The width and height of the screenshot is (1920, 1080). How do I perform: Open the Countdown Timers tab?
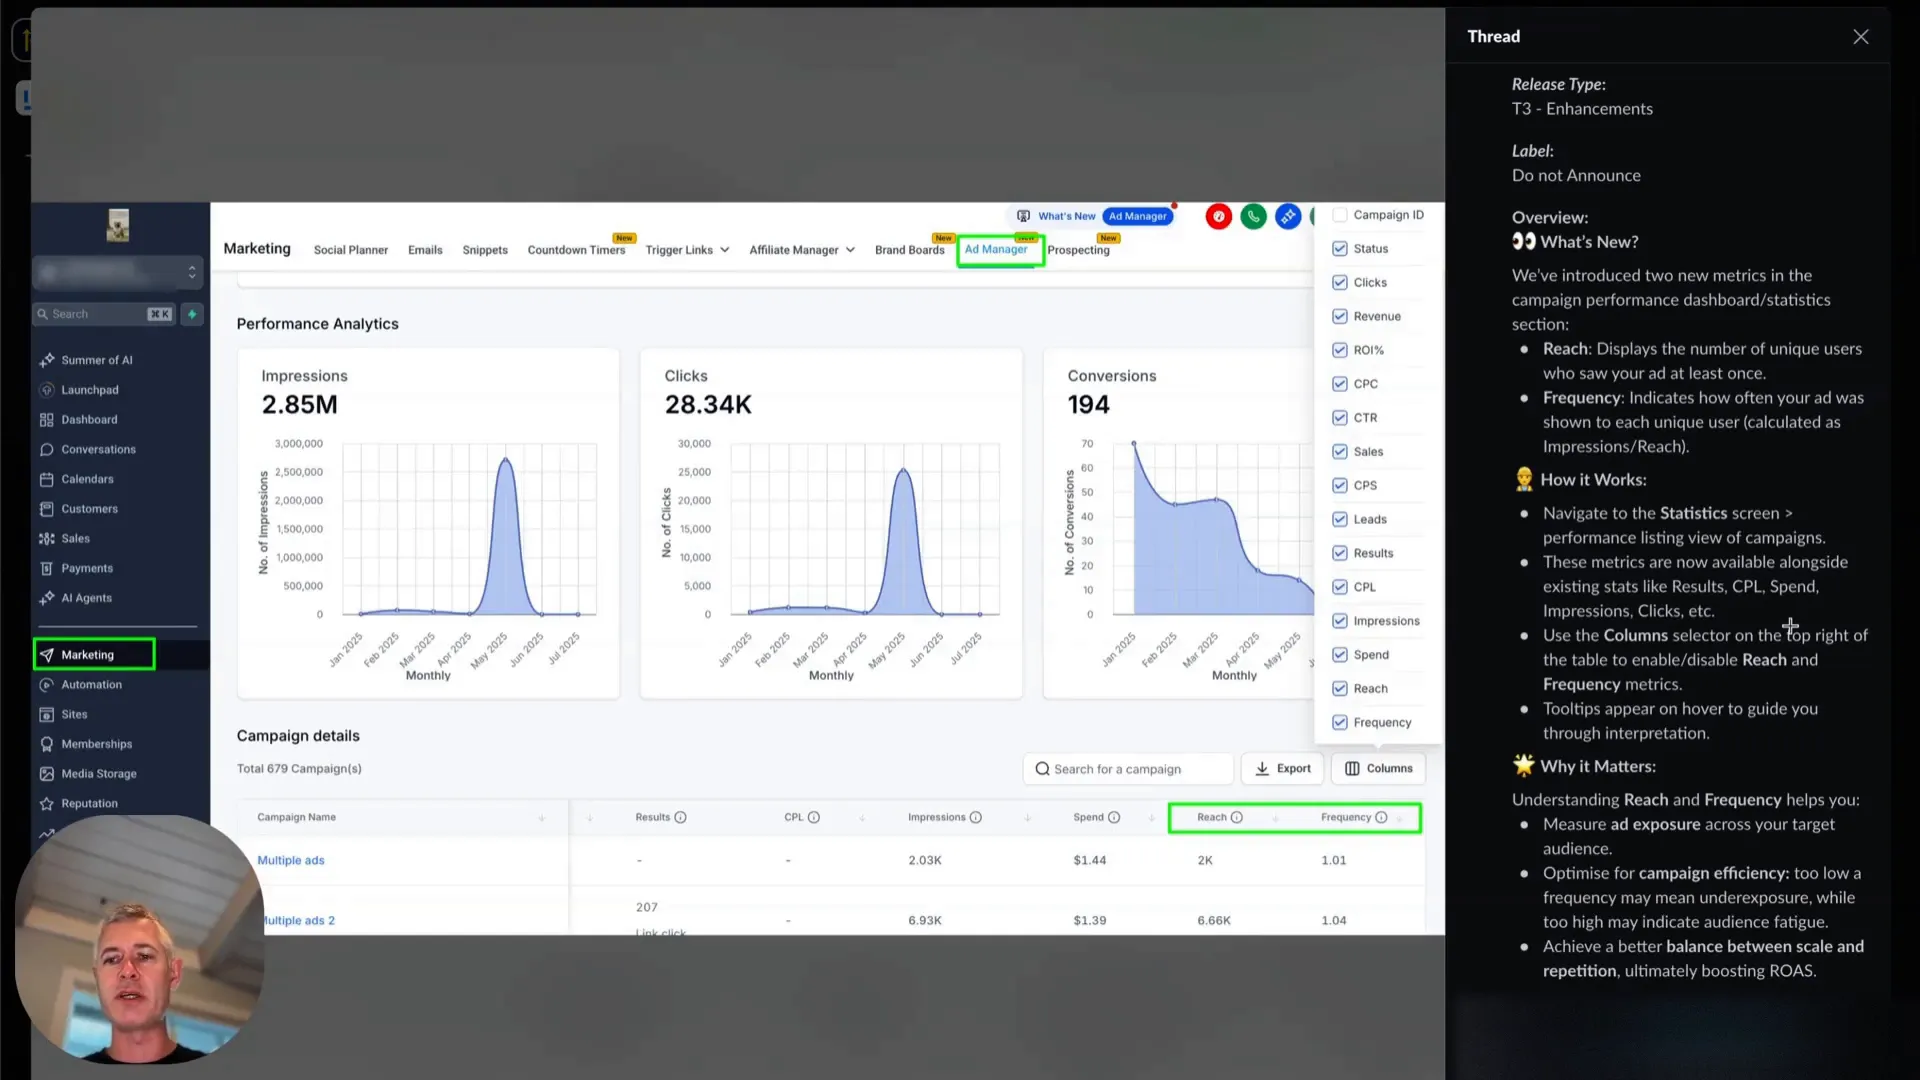coord(576,250)
